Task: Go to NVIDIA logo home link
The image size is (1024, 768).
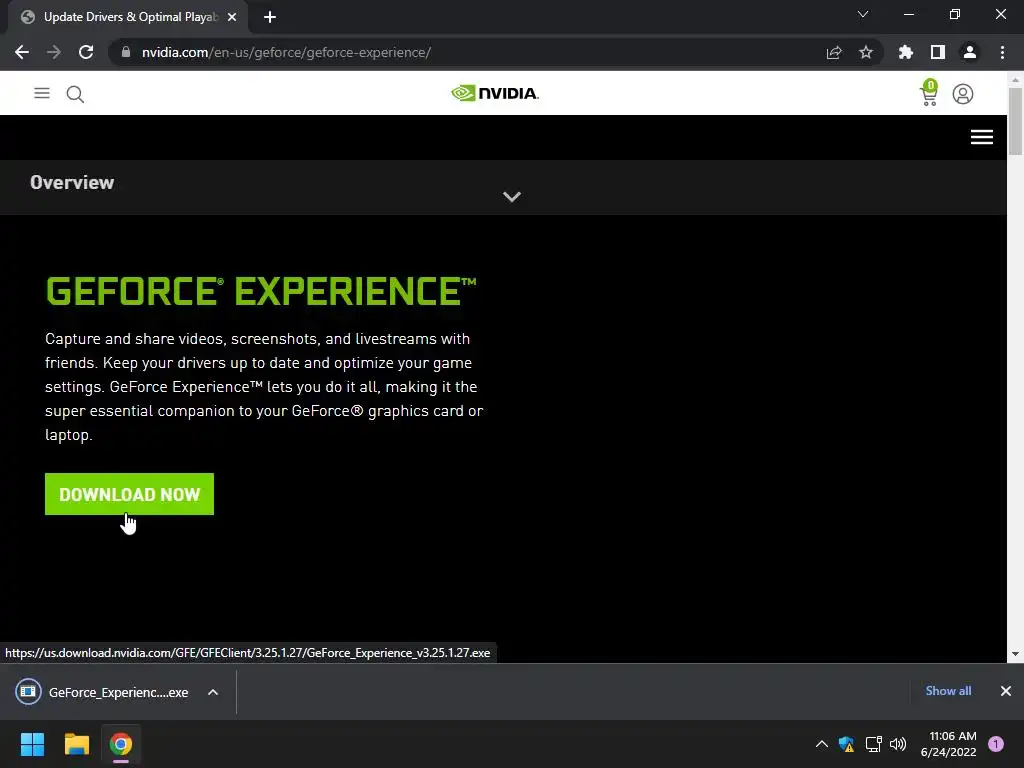Action: pos(495,93)
